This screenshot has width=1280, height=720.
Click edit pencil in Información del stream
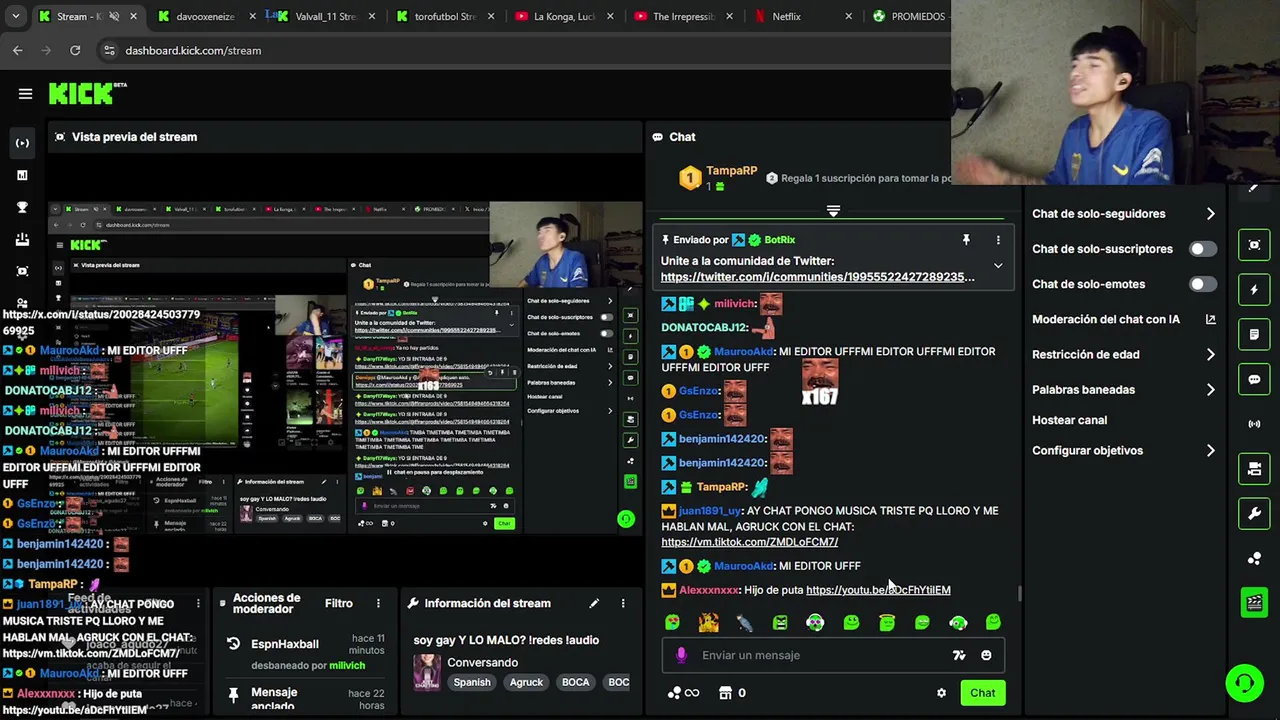click(x=594, y=603)
